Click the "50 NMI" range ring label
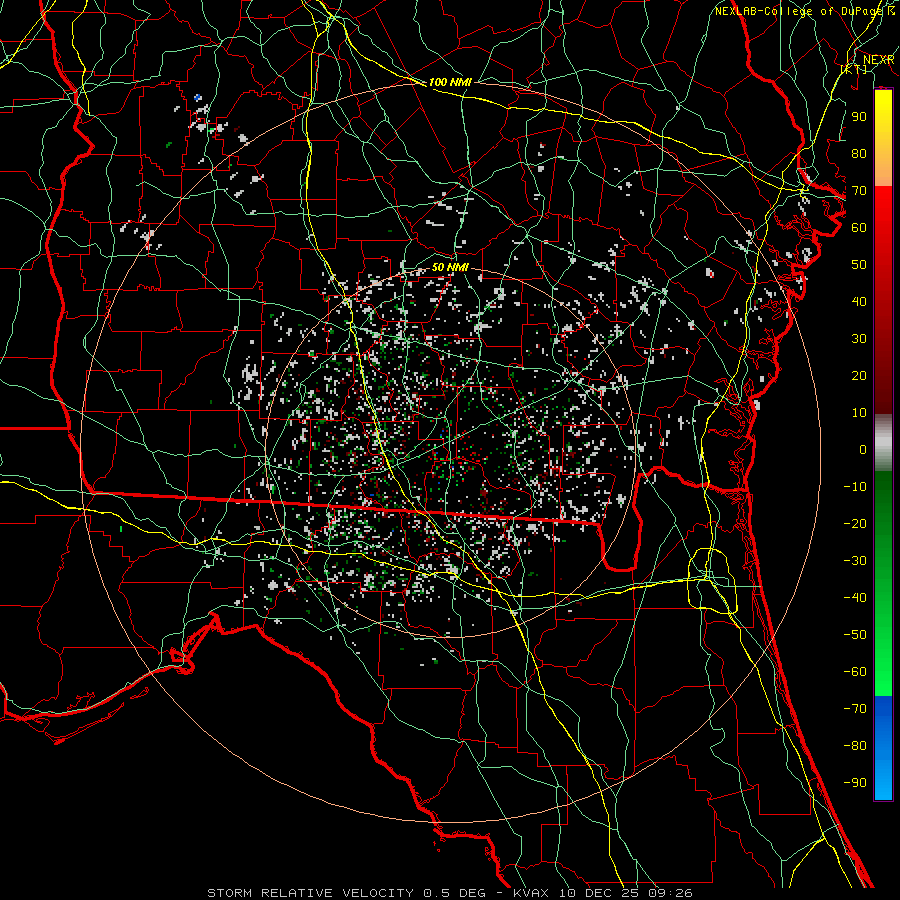 click(x=450, y=267)
